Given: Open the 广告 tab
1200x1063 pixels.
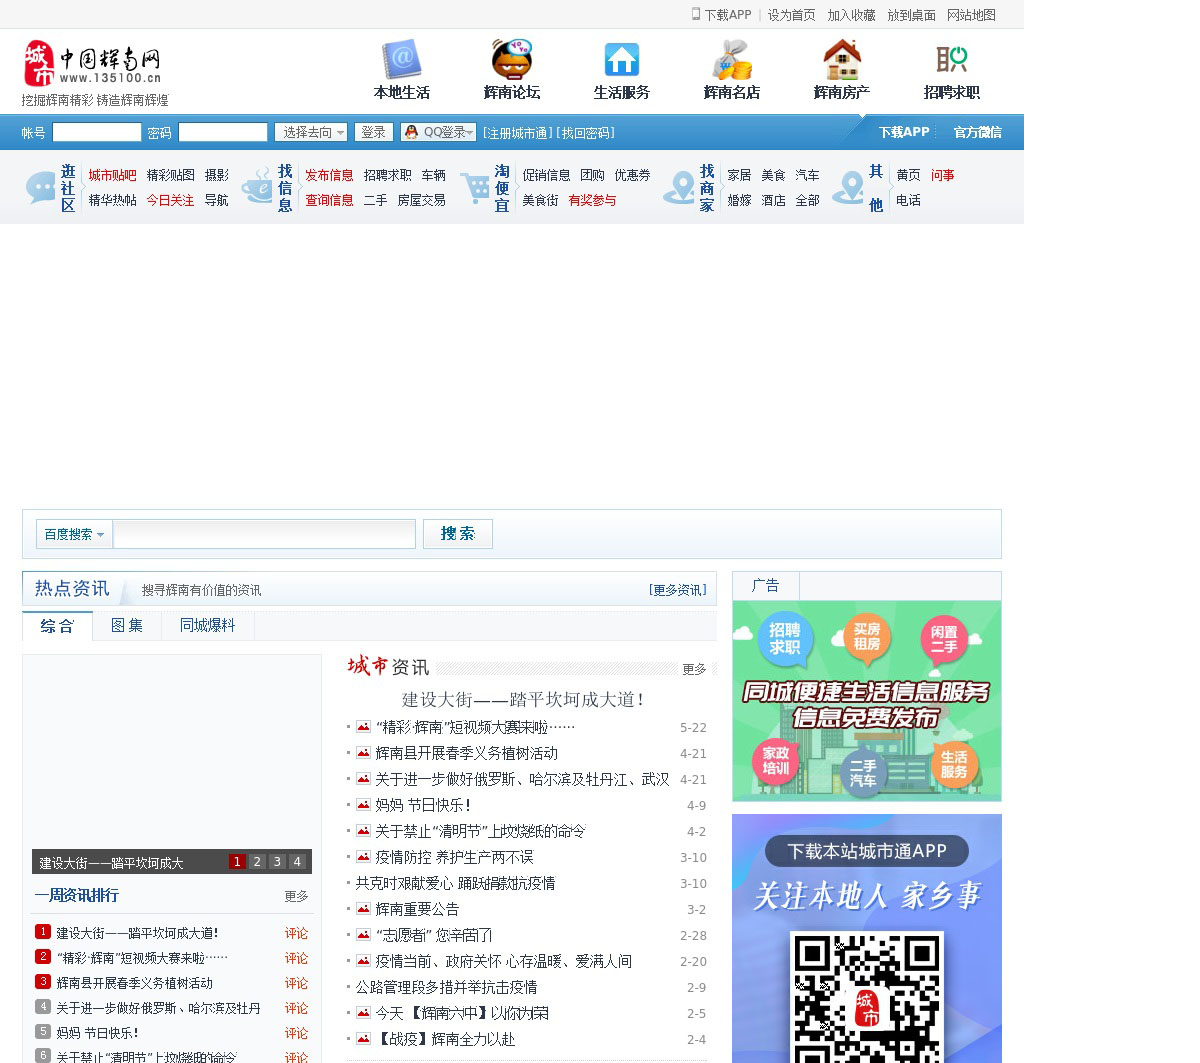Looking at the screenshot, I should 766,586.
